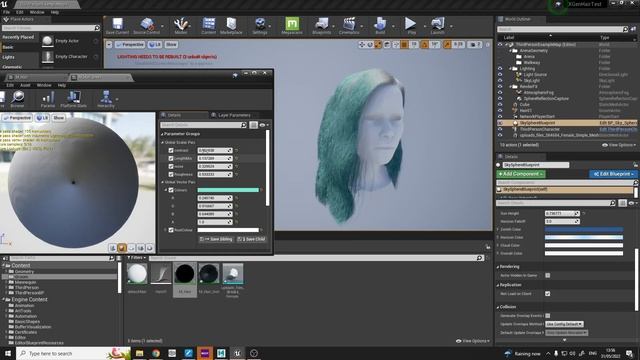Toggle grid snapping icon in main viewport
The height and width of the screenshot is (360, 640).
[404, 44]
